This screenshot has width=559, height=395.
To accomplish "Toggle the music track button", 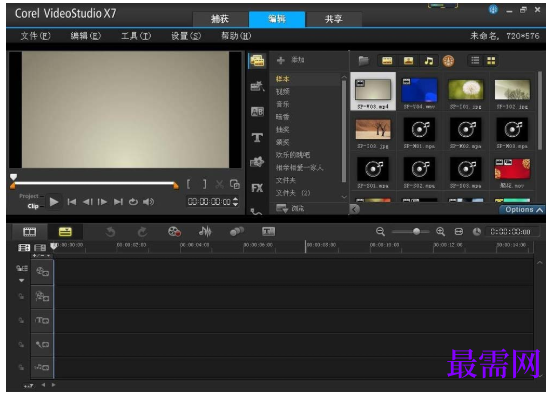I will pos(42,367).
